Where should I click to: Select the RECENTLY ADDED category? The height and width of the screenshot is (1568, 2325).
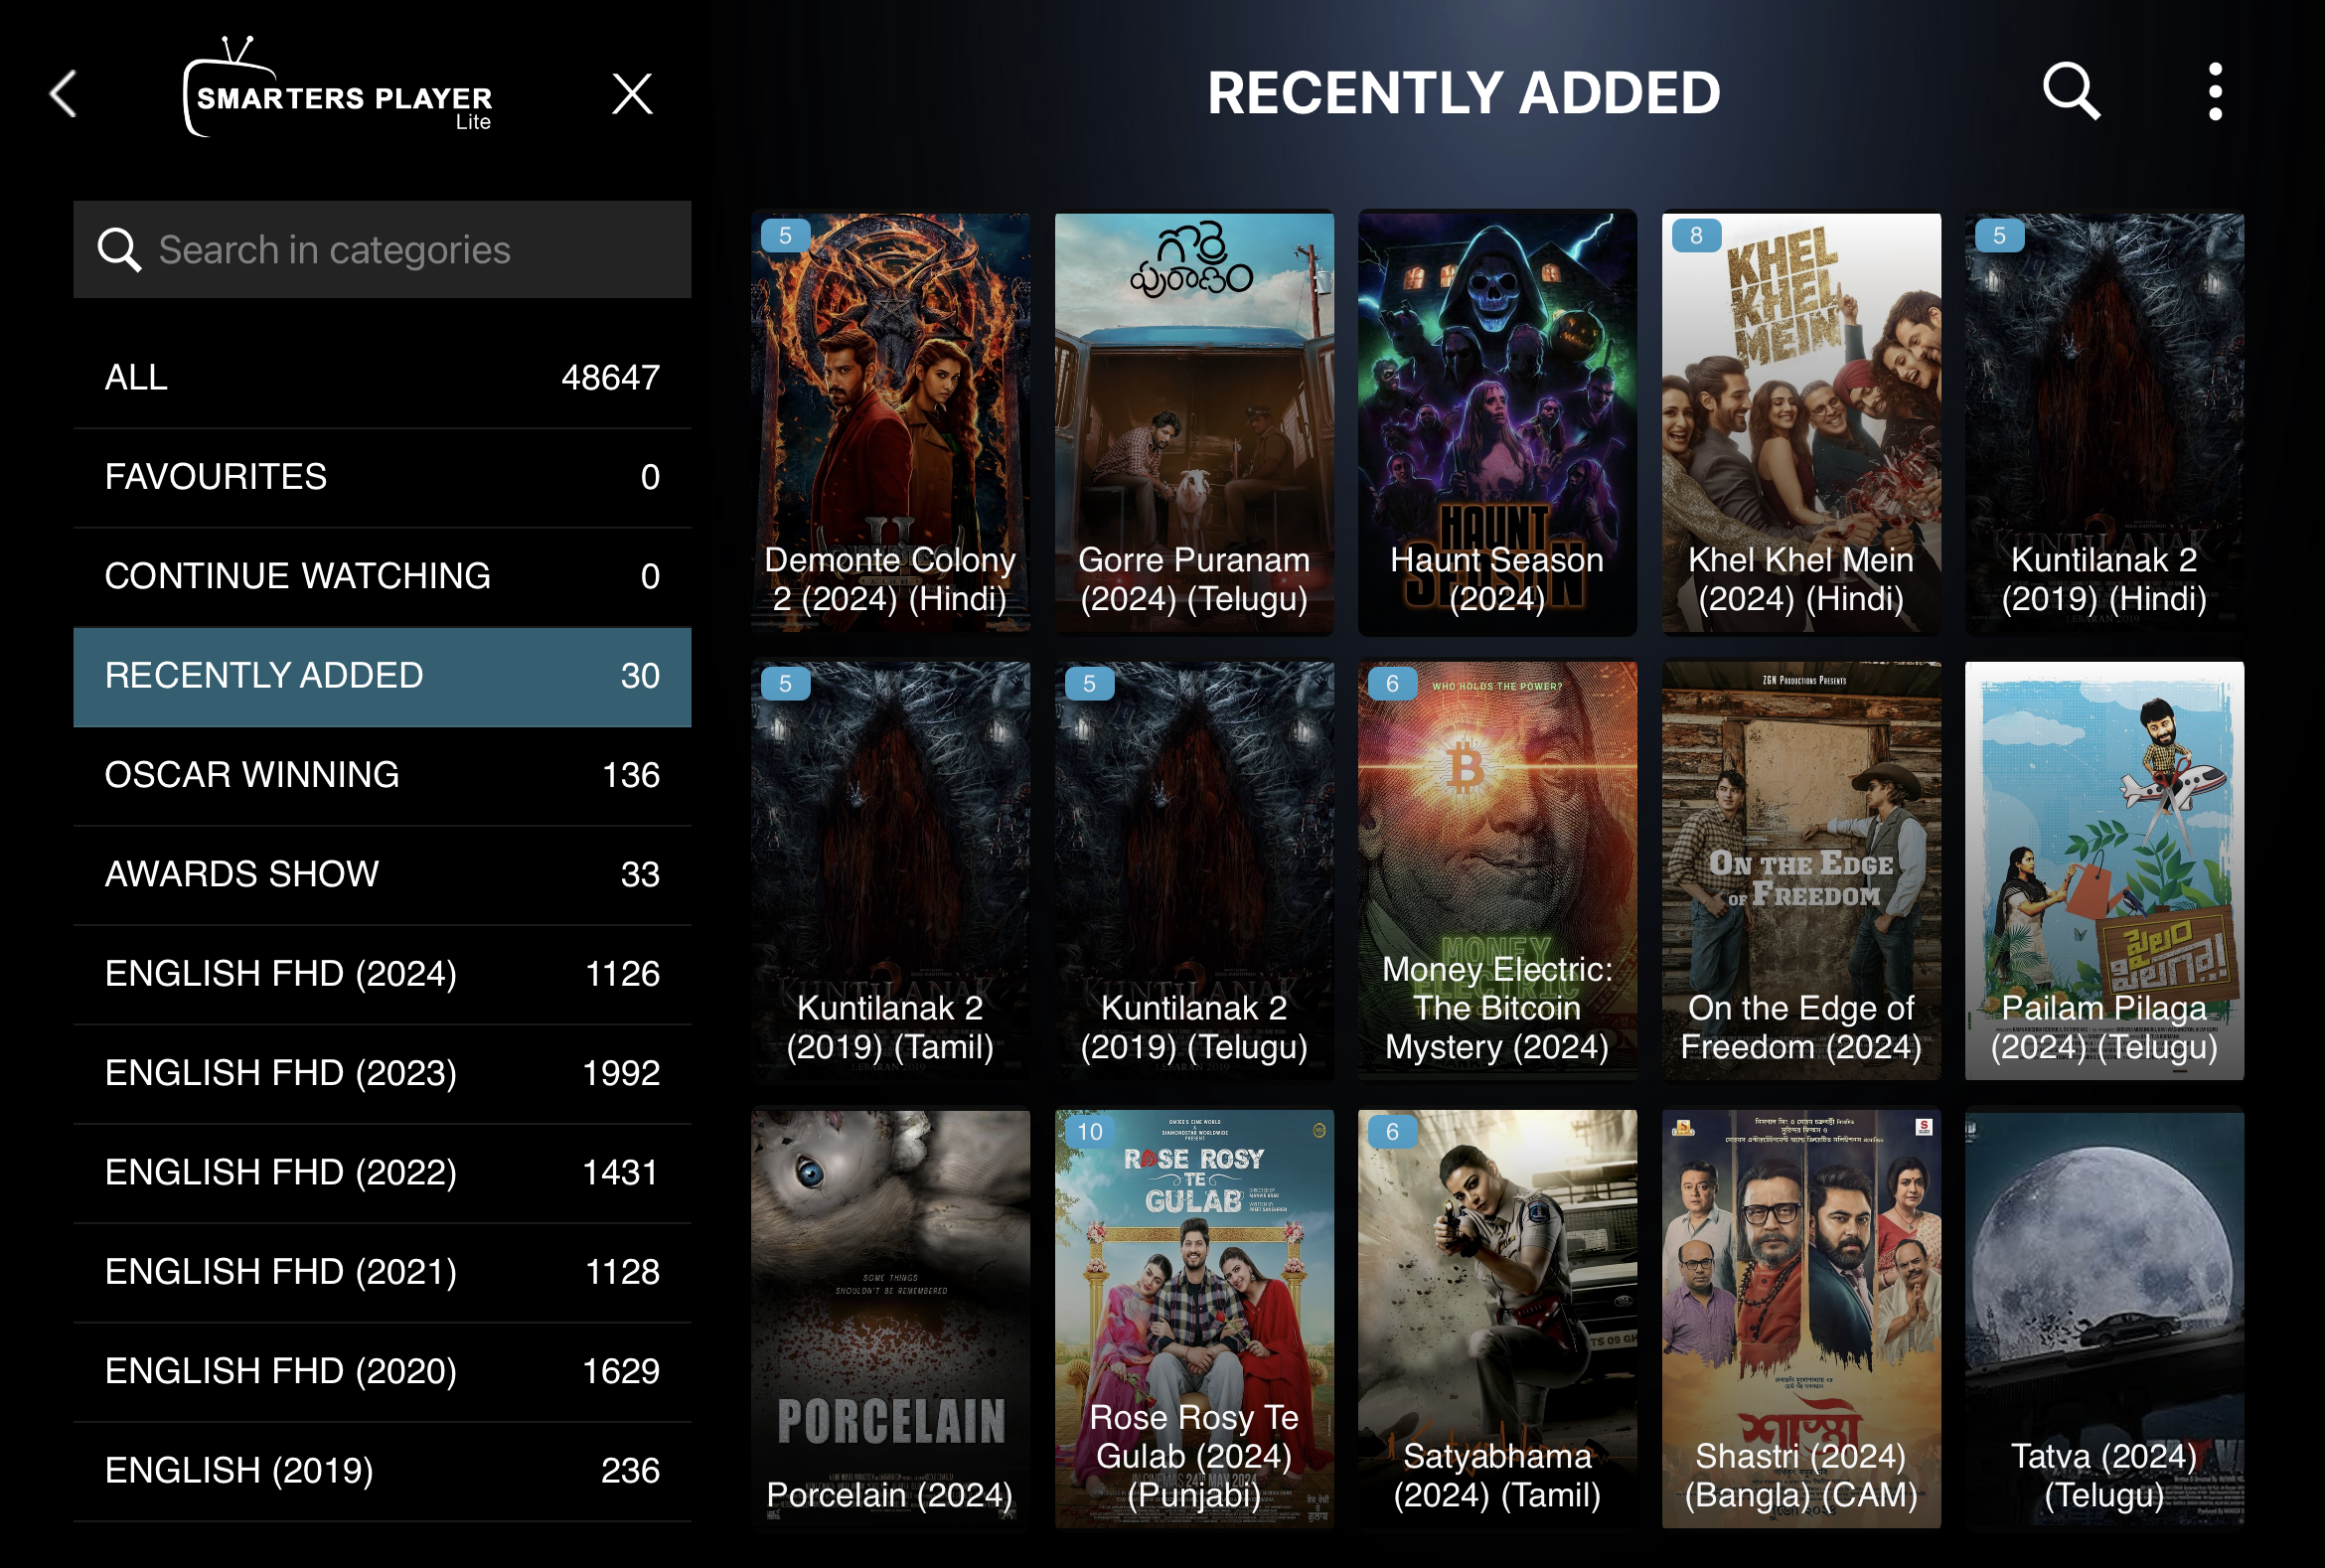tap(382, 676)
